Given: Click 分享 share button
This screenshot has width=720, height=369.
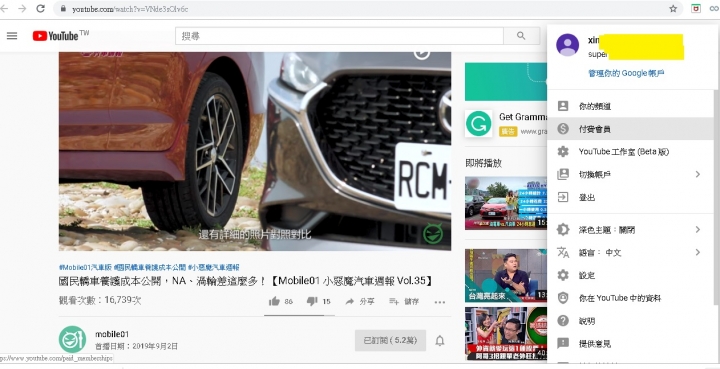Looking at the screenshot, I should click(360, 302).
